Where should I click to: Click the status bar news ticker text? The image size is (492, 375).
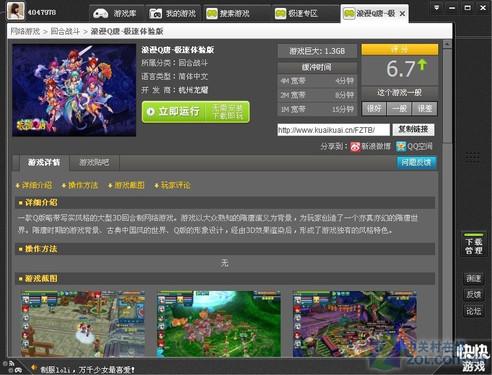[x=88, y=369]
